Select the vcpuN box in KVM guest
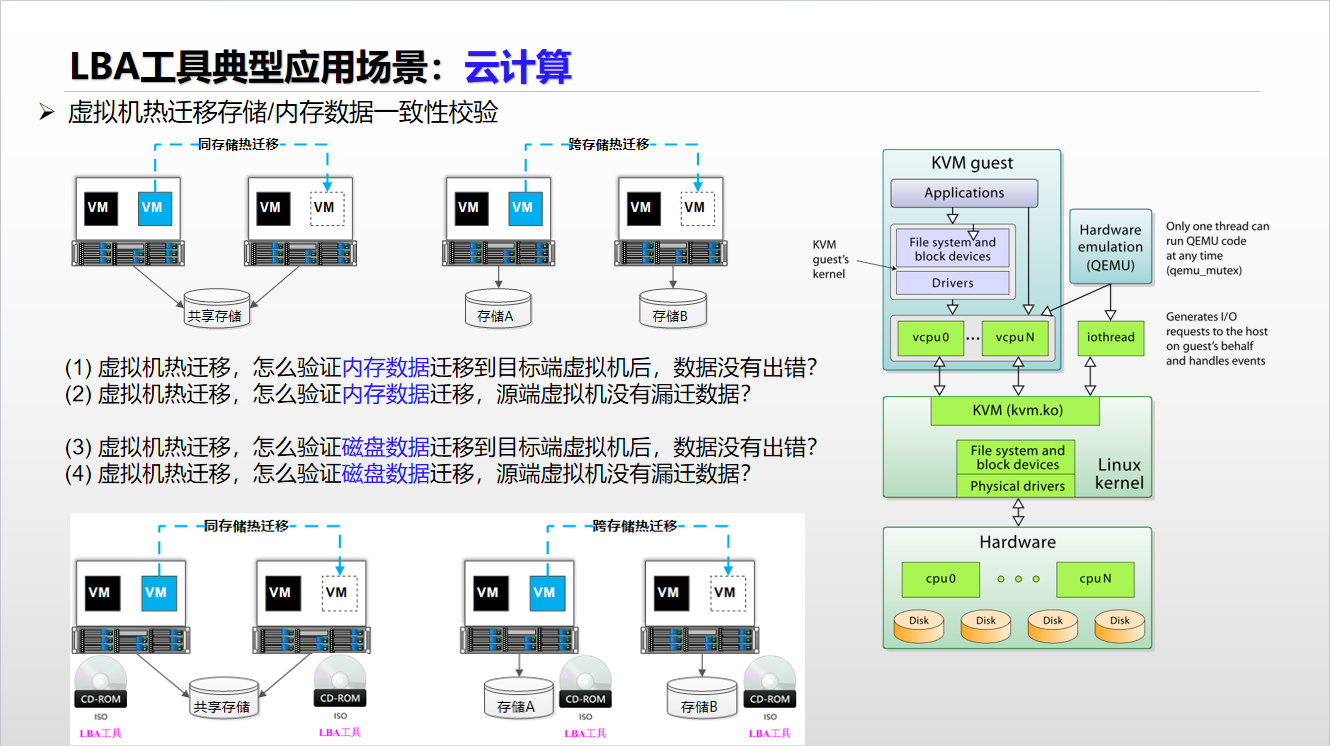1330x746 pixels. 1015,337
